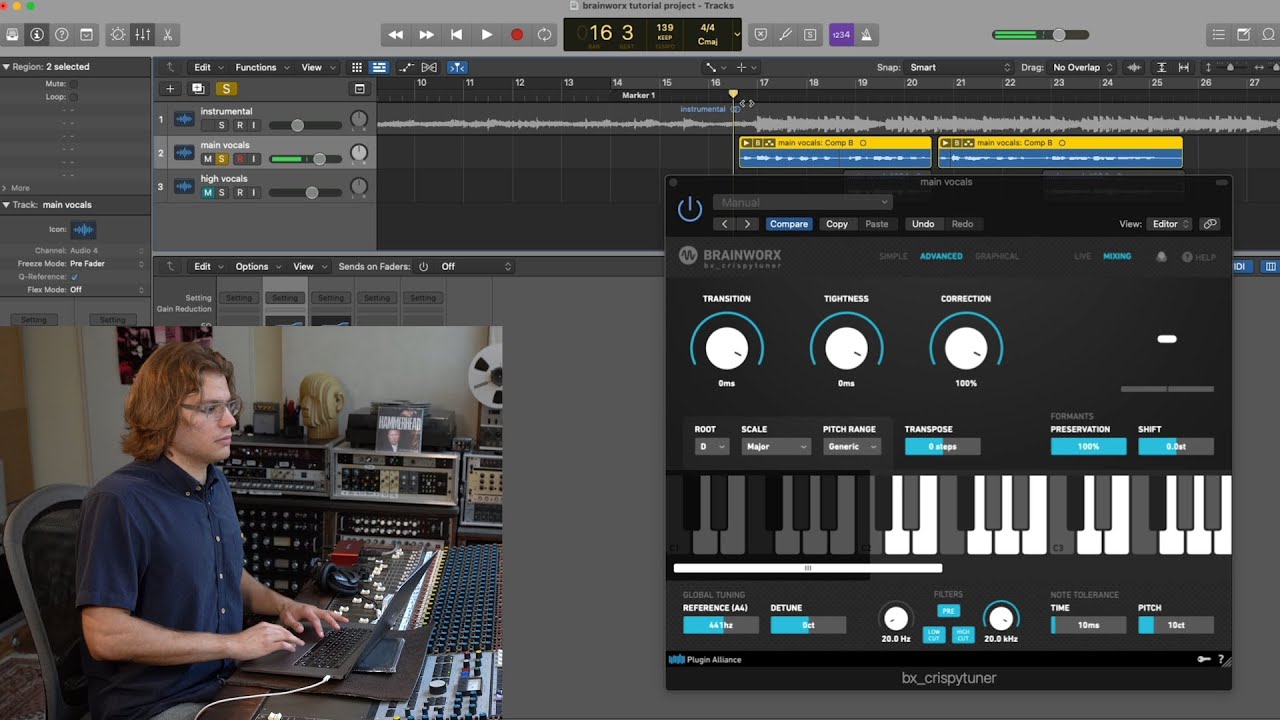Select the LIVE mode in crispytuner
This screenshot has height=720, width=1280.
(x=1083, y=256)
